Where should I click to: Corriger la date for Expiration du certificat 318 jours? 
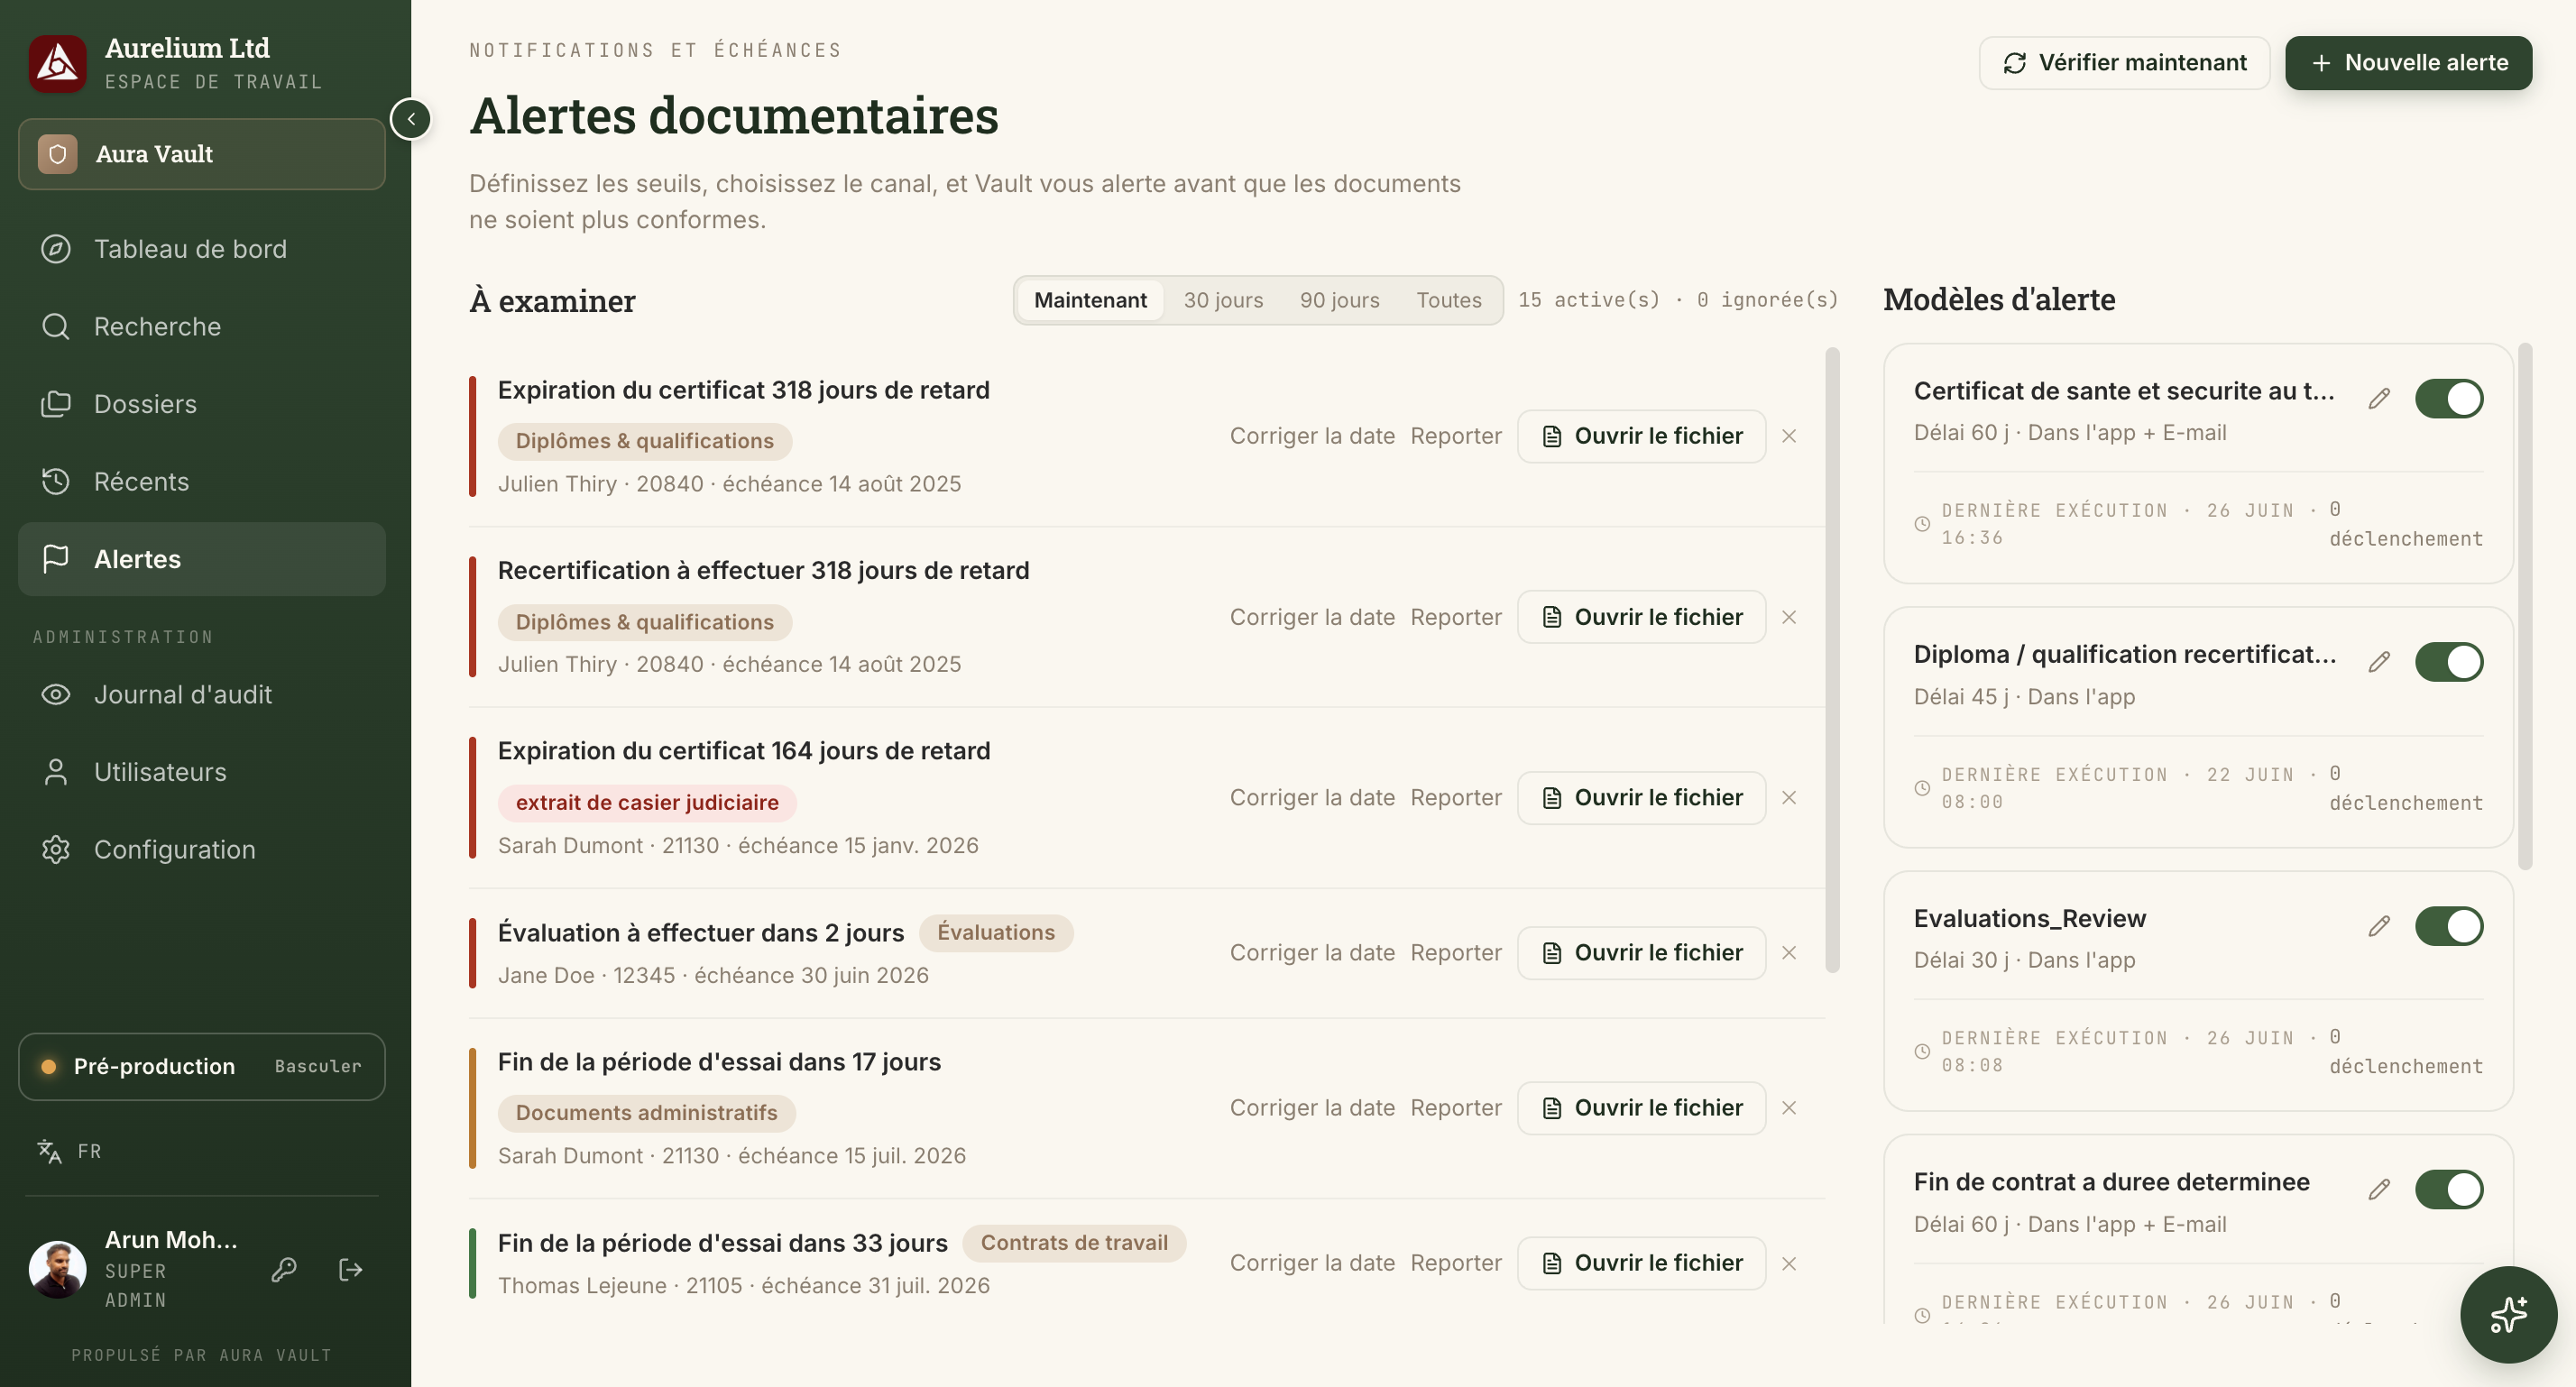[1312, 436]
